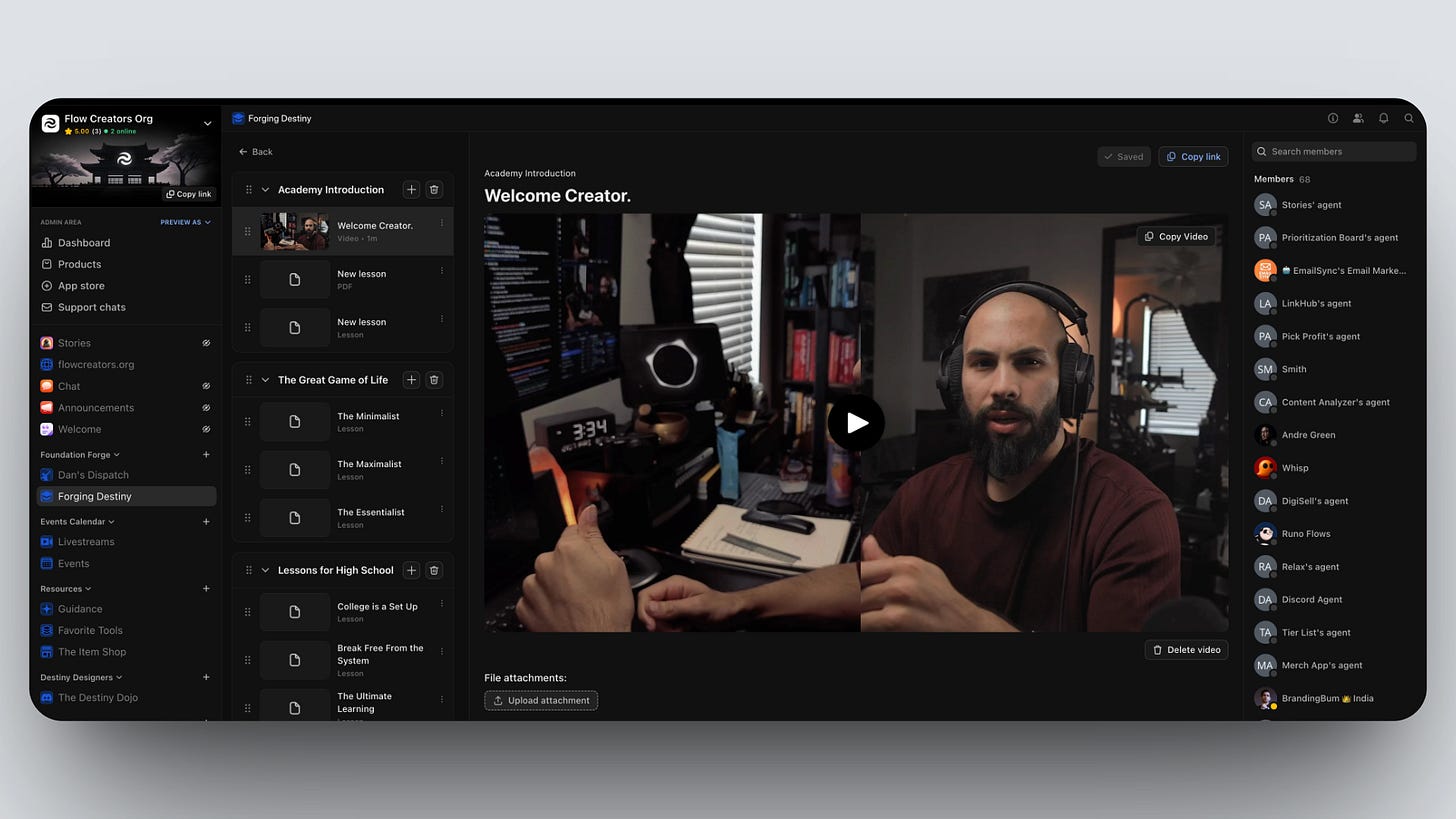Image resolution: width=1456 pixels, height=819 pixels.
Task: Open the Preview As dropdown
Action: pyautogui.click(x=186, y=222)
